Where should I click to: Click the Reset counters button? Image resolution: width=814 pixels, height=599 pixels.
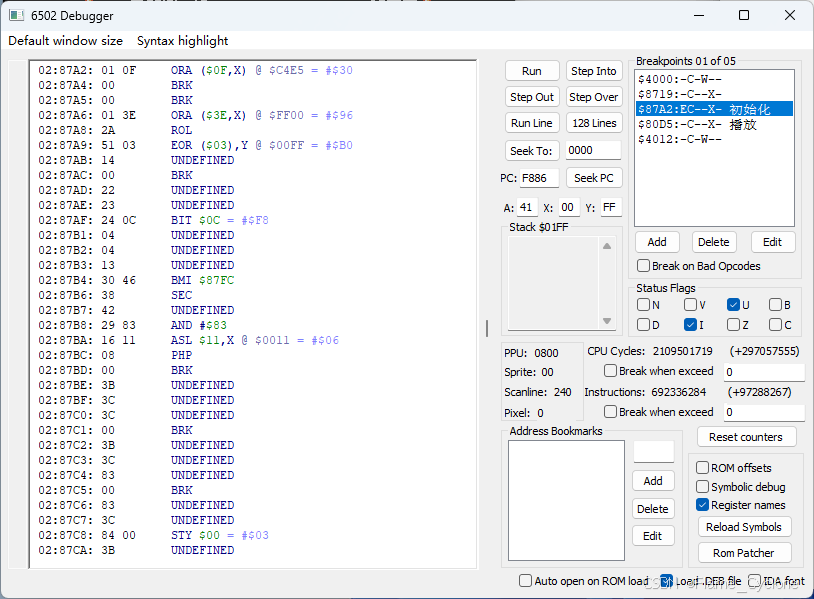(746, 437)
